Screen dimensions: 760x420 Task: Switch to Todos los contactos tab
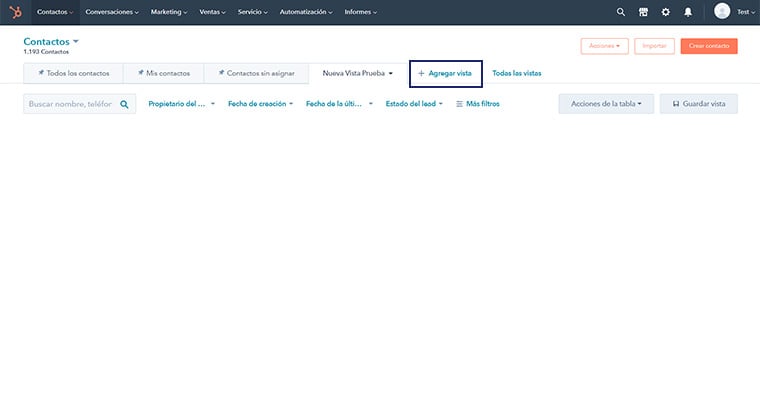(x=74, y=73)
